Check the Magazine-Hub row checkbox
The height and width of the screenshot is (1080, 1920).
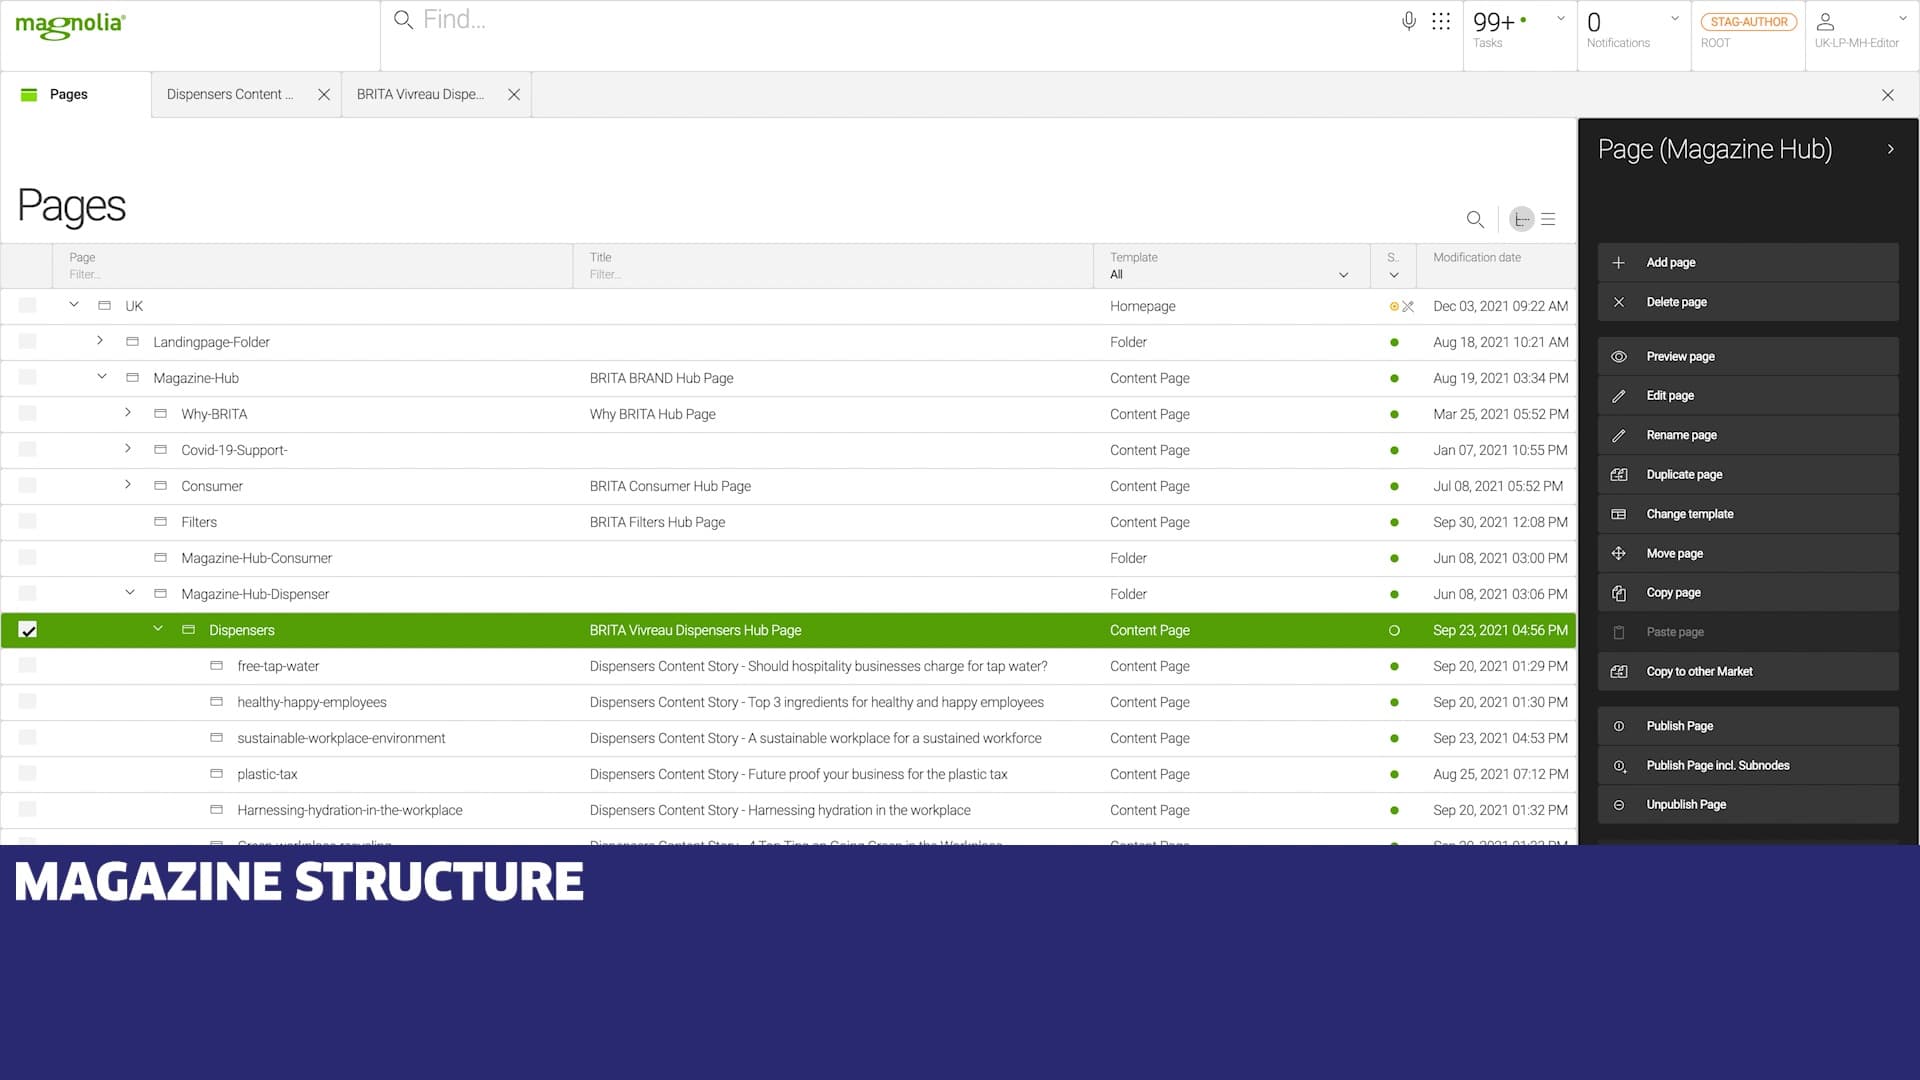[28, 378]
